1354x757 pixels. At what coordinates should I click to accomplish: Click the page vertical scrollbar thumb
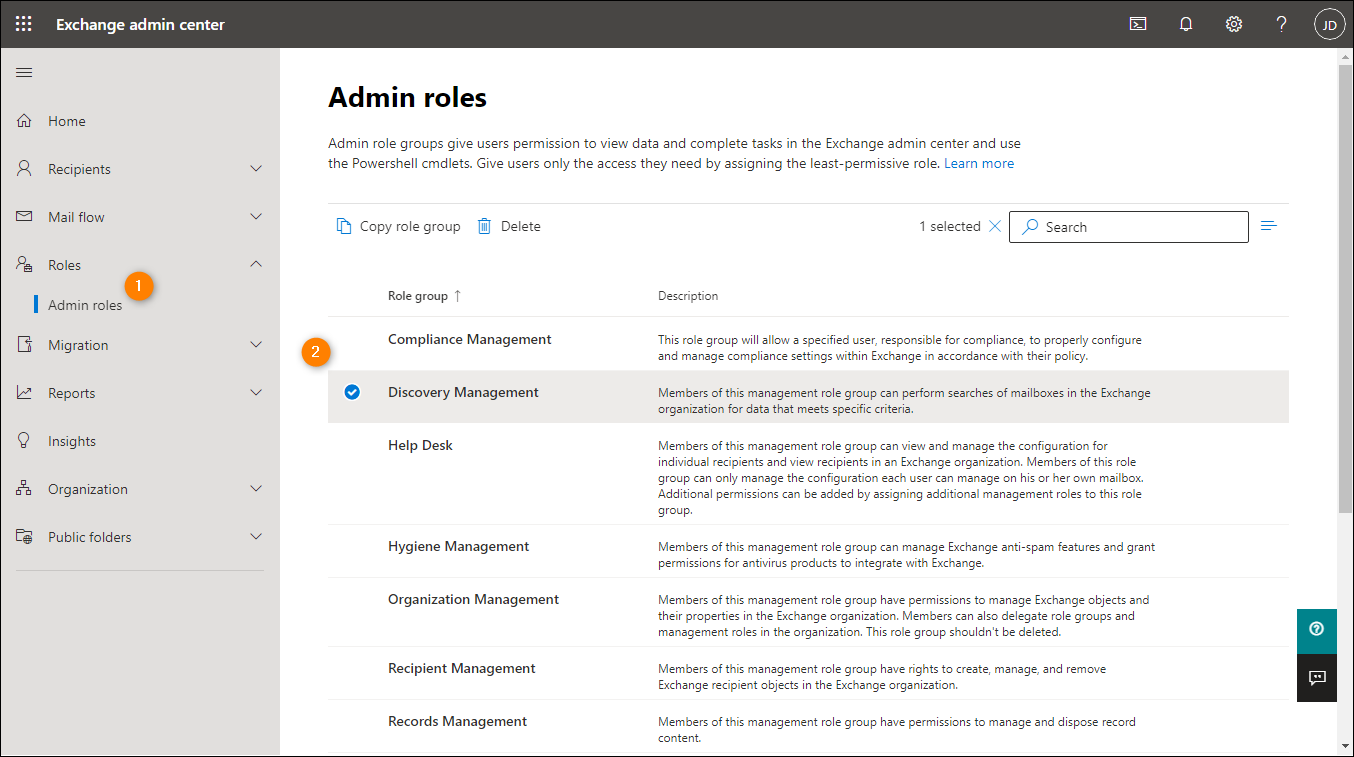(x=1346, y=288)
